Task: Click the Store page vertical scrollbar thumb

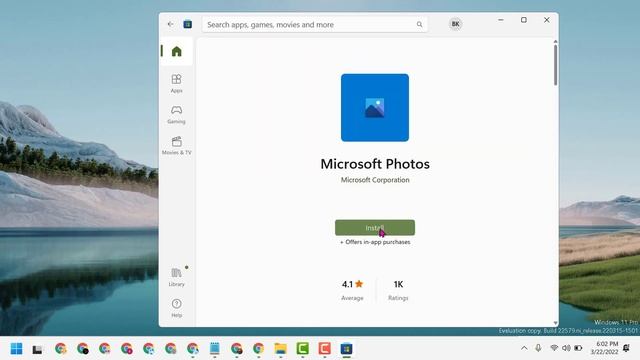Action: 555,65
